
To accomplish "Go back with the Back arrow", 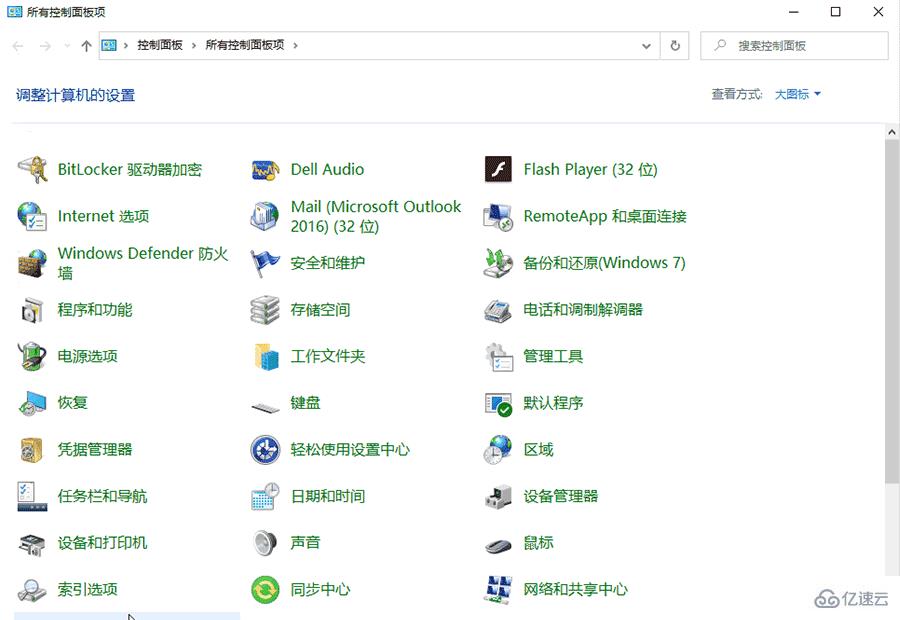I will [18, 46].
